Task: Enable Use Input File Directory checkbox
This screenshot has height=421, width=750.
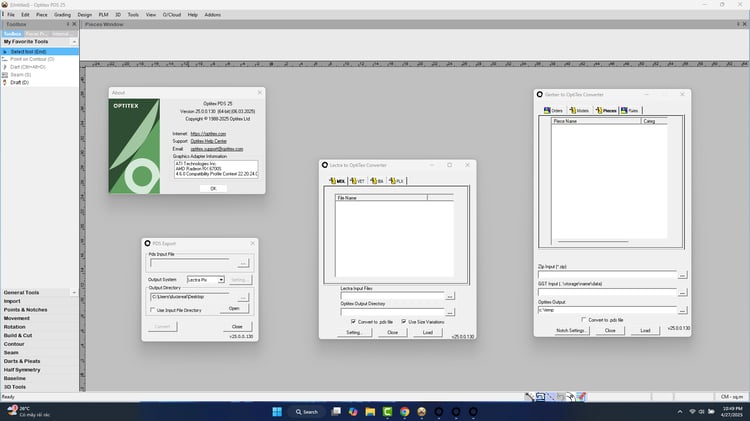Action: 153,310
